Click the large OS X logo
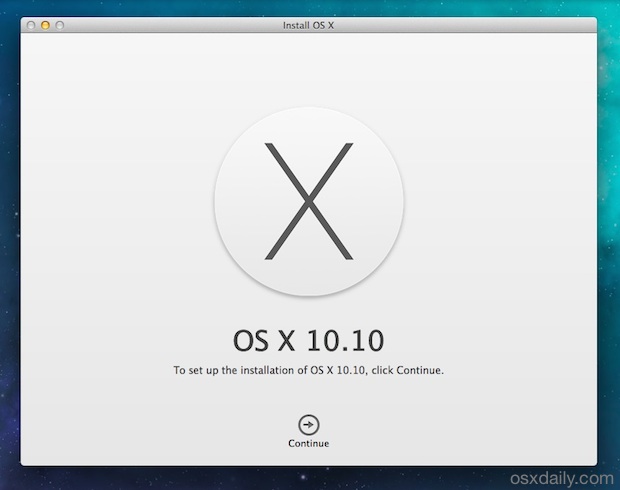This screenshot has height=490, width=620. click(309, 201)
